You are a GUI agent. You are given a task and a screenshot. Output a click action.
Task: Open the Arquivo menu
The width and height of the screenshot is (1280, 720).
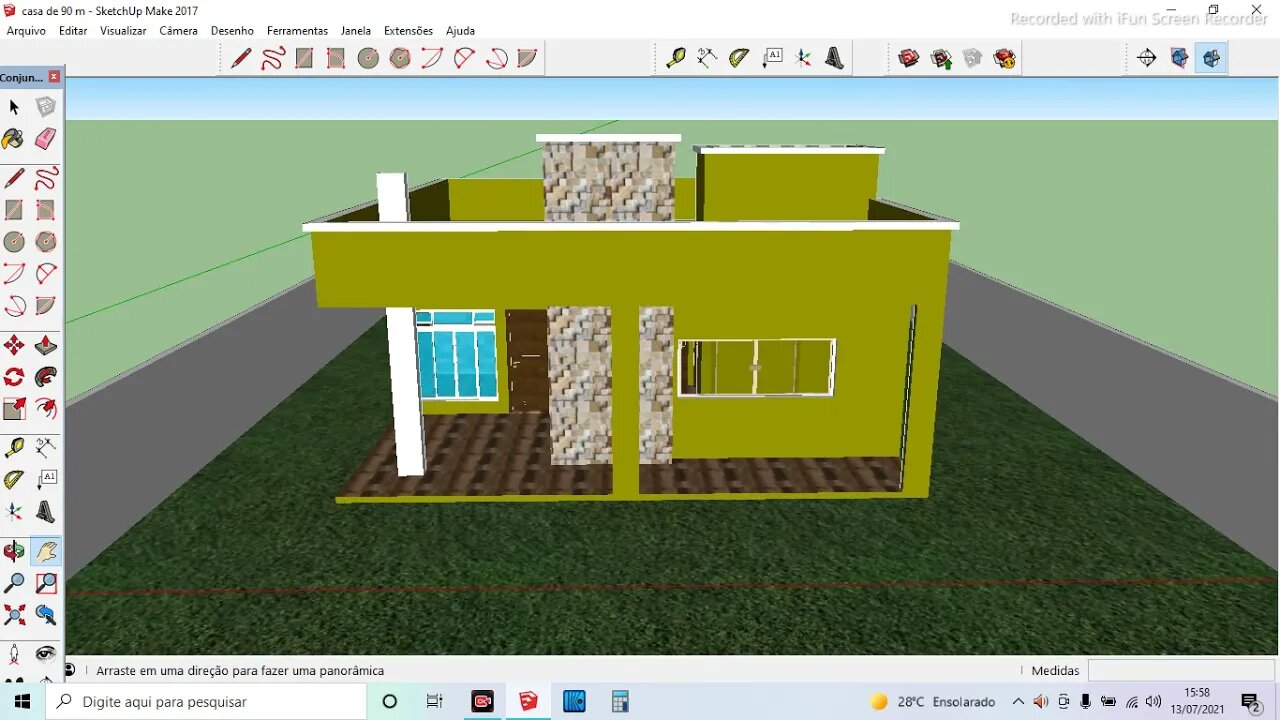[26, 31]
